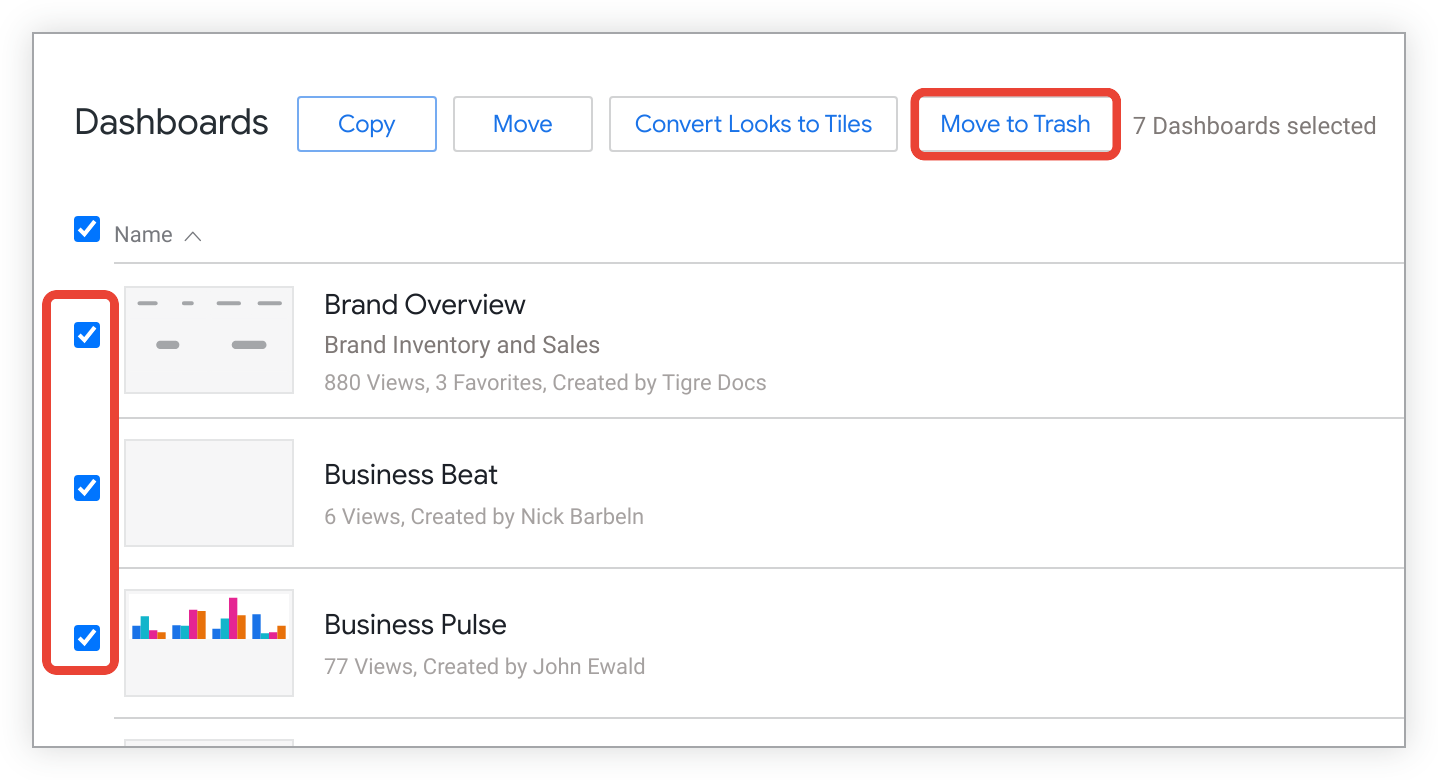
Task: Select Convert Looks to Tiles
Action: pos(753,124)
